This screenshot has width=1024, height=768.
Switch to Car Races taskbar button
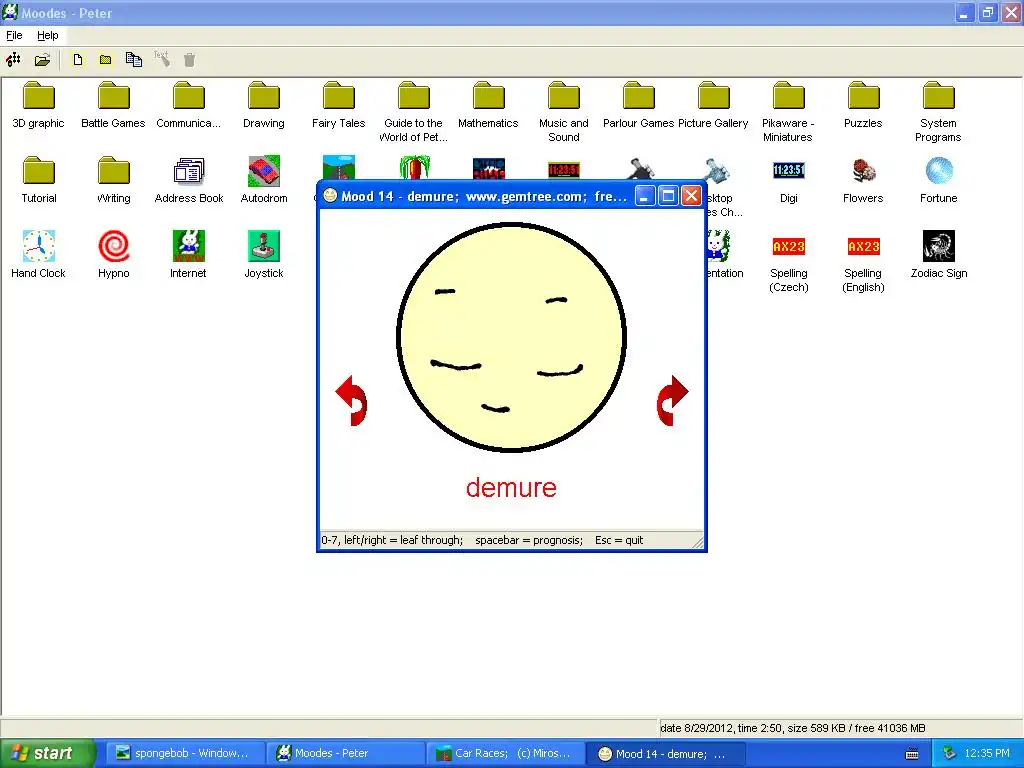pyautogui.click(x=504, y=753)
